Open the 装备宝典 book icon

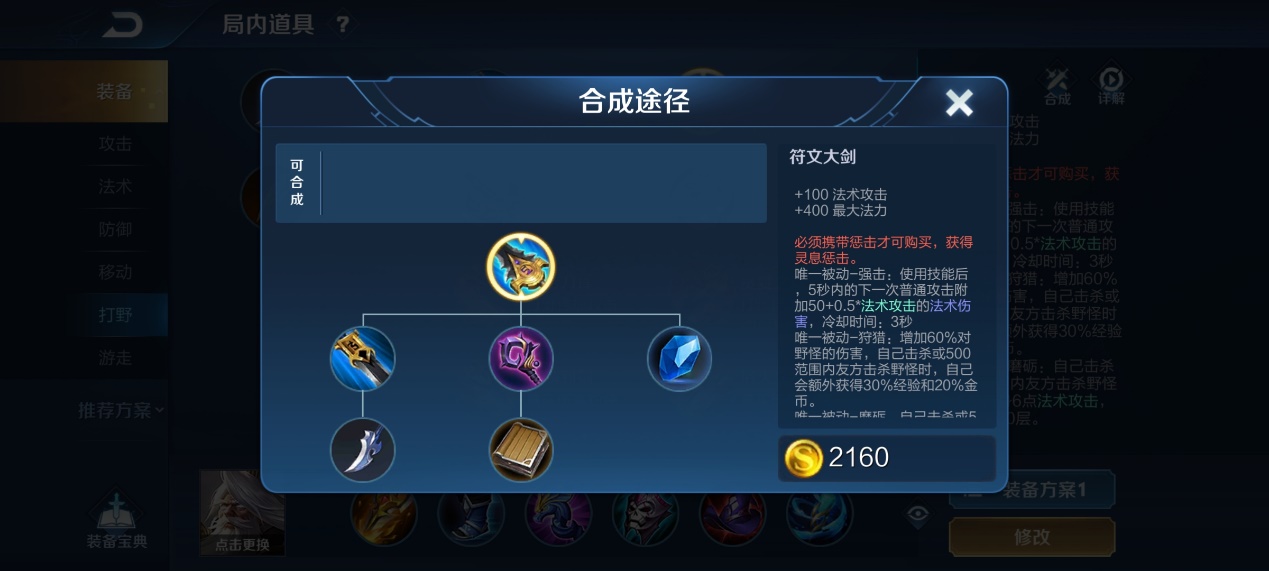point(117,520)
